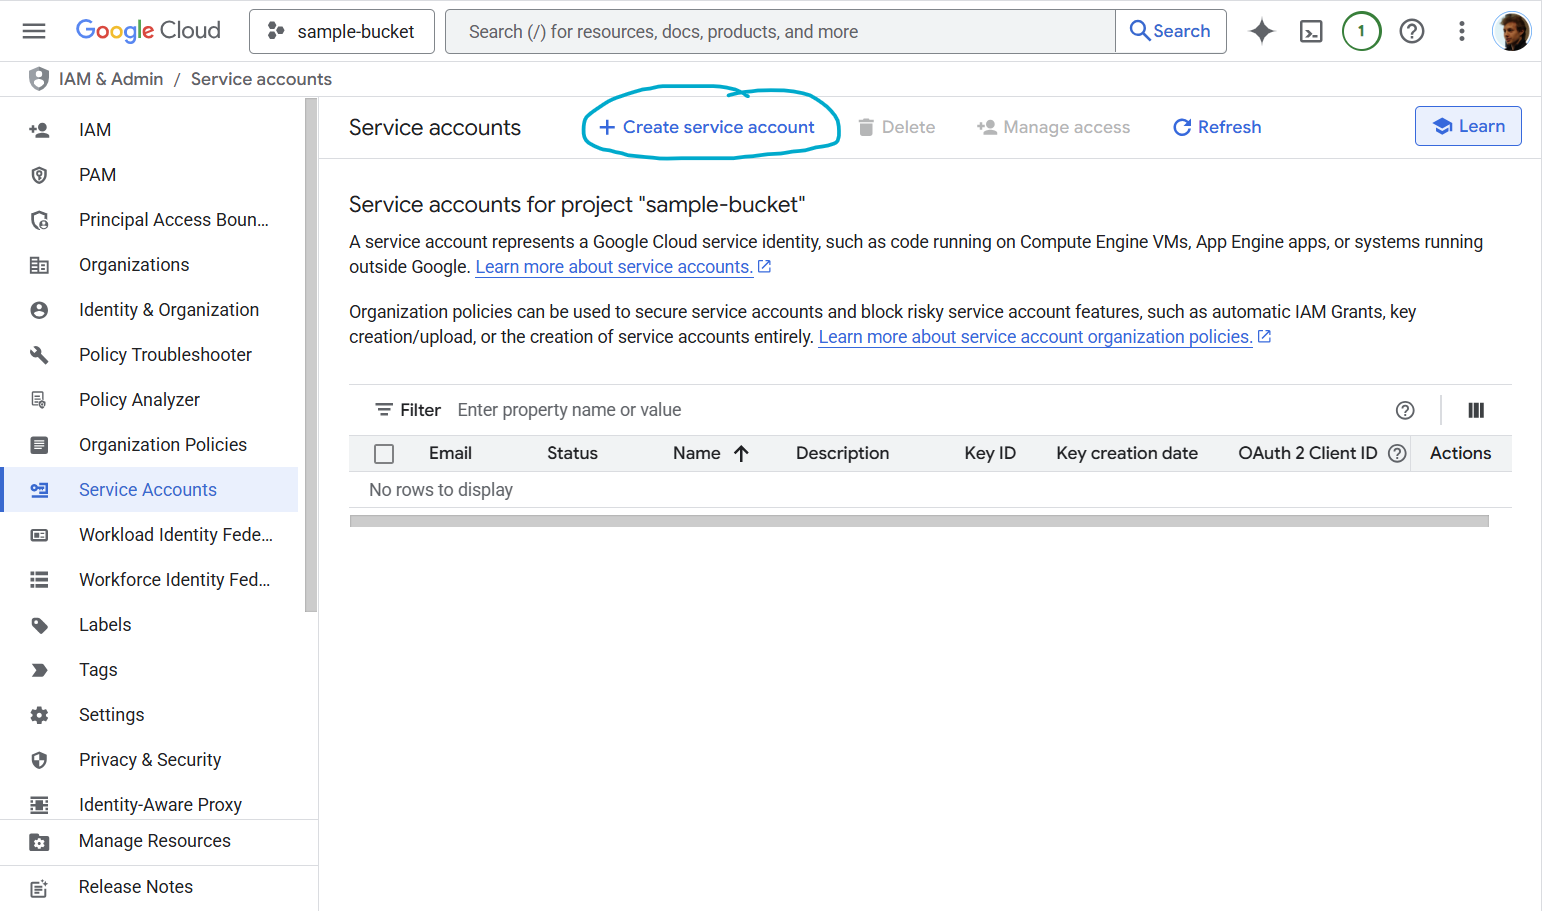1542x911 pixels.
Task: Open the Policy Troubleshooter page
Action: [165, 354]
